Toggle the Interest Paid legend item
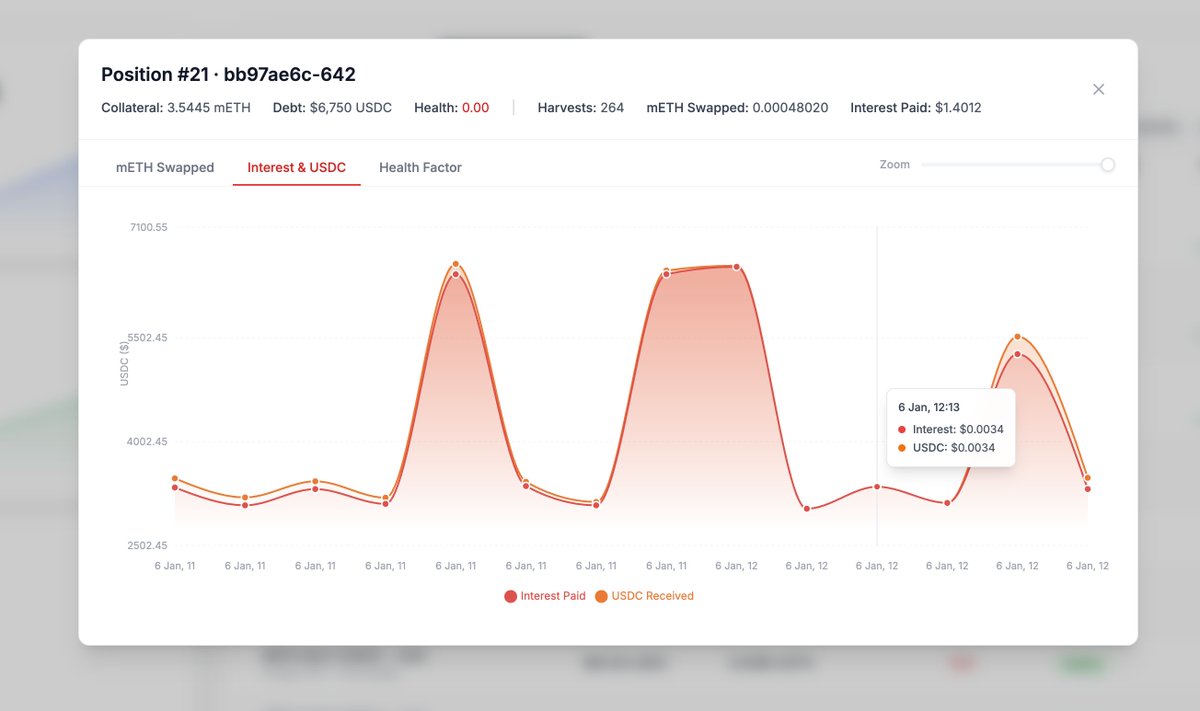The width and height of the screenshot is (1200, 711). (545, 596)
